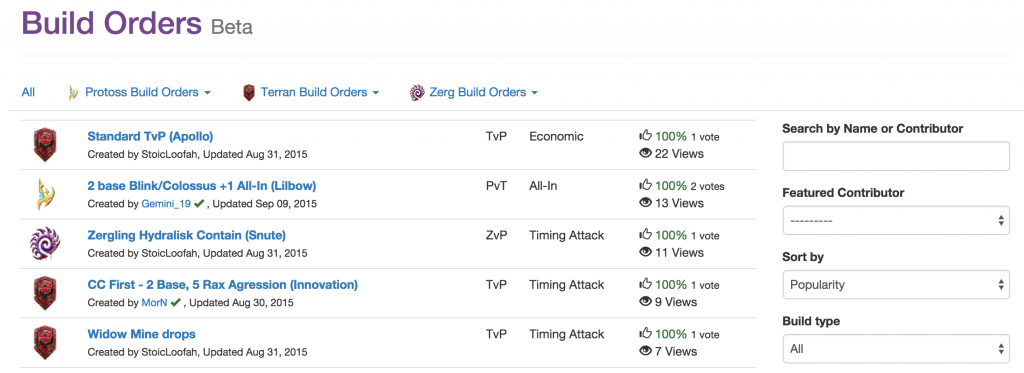Viewport: 1024px width, 373px height.
Task: Click the Terran icon beside Widow Mine drops
Action: (45, 342)
